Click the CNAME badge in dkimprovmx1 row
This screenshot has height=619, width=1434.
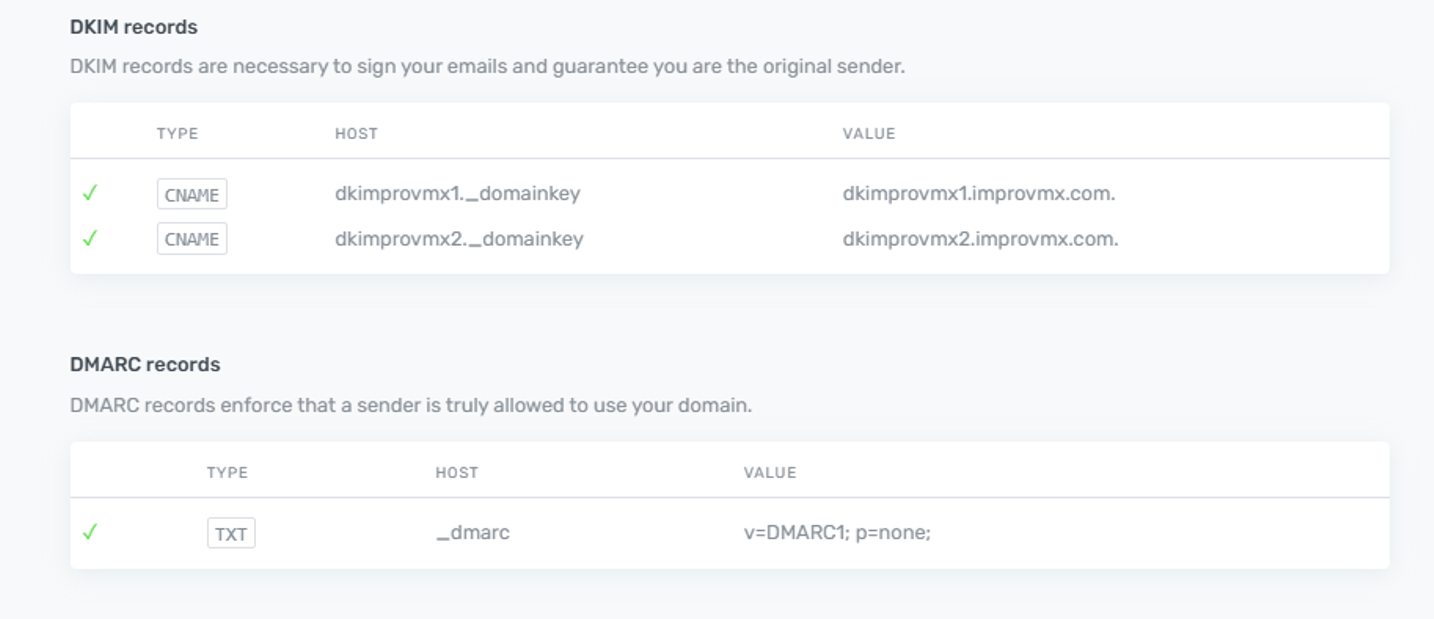(192, 194)
